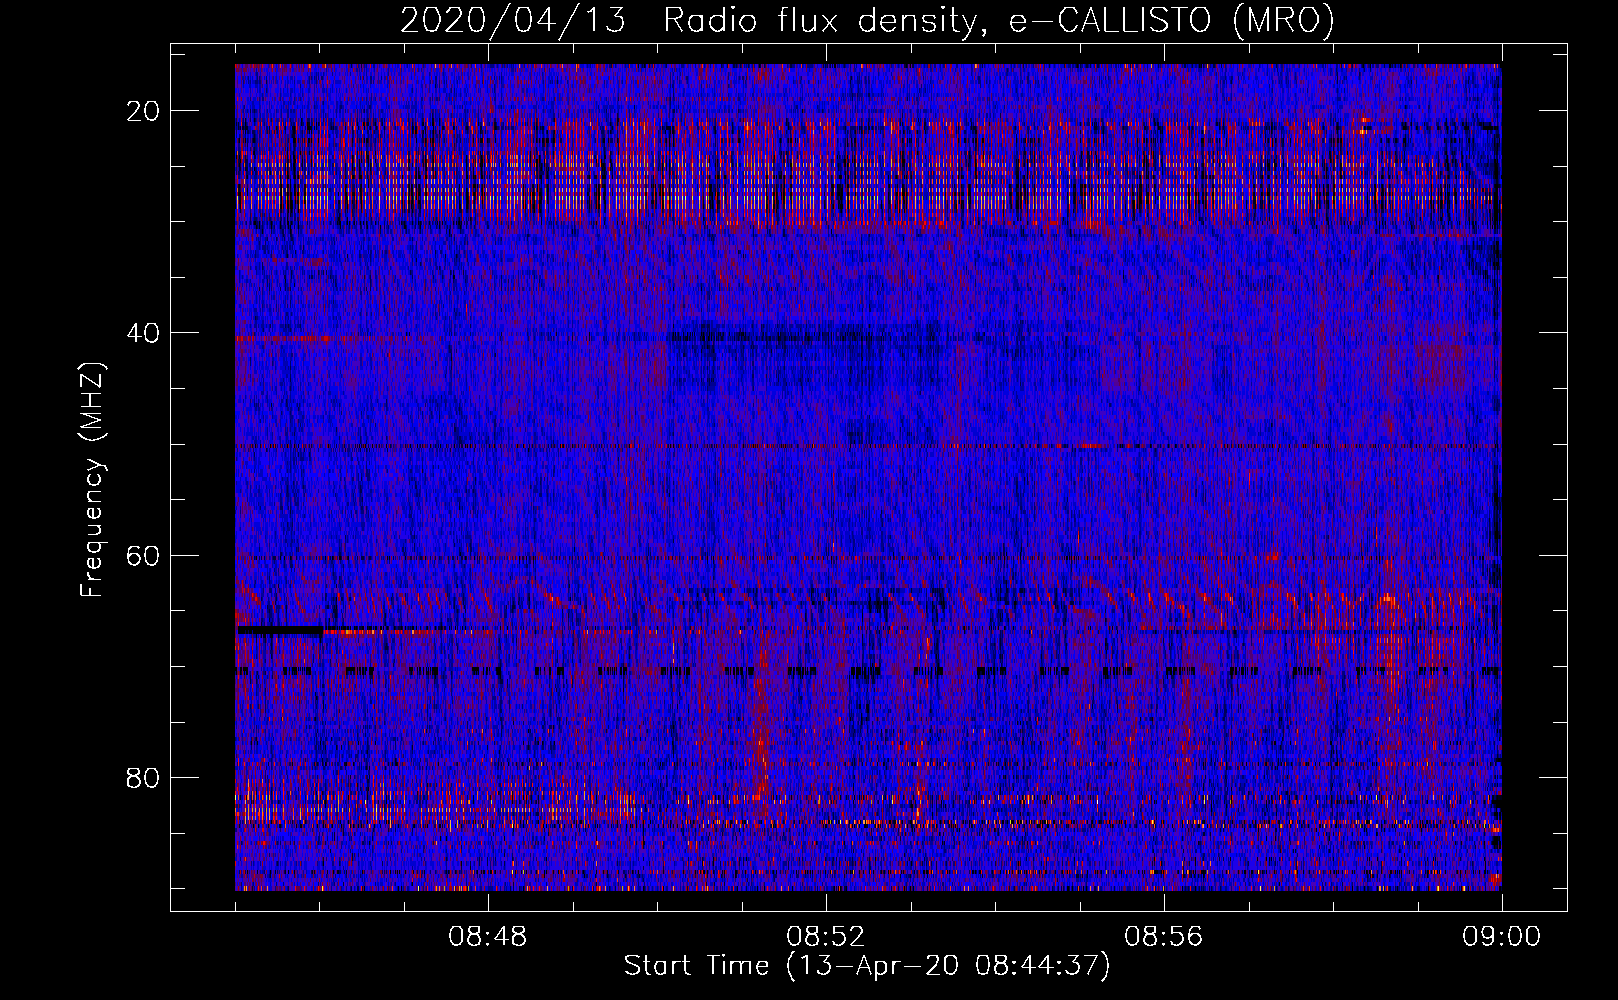
Task: Click the black horizontal bar near 67 MHz
Action: point(279,630)
